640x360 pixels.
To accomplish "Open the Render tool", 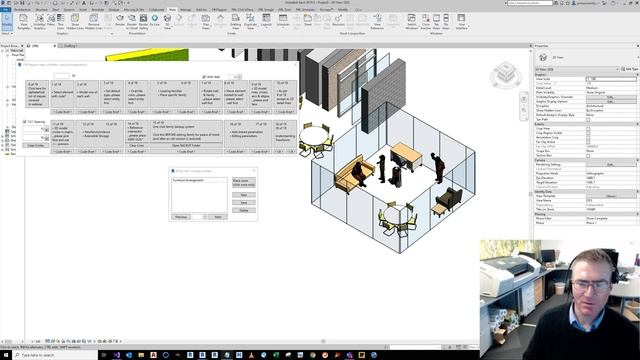I will 120,20.
